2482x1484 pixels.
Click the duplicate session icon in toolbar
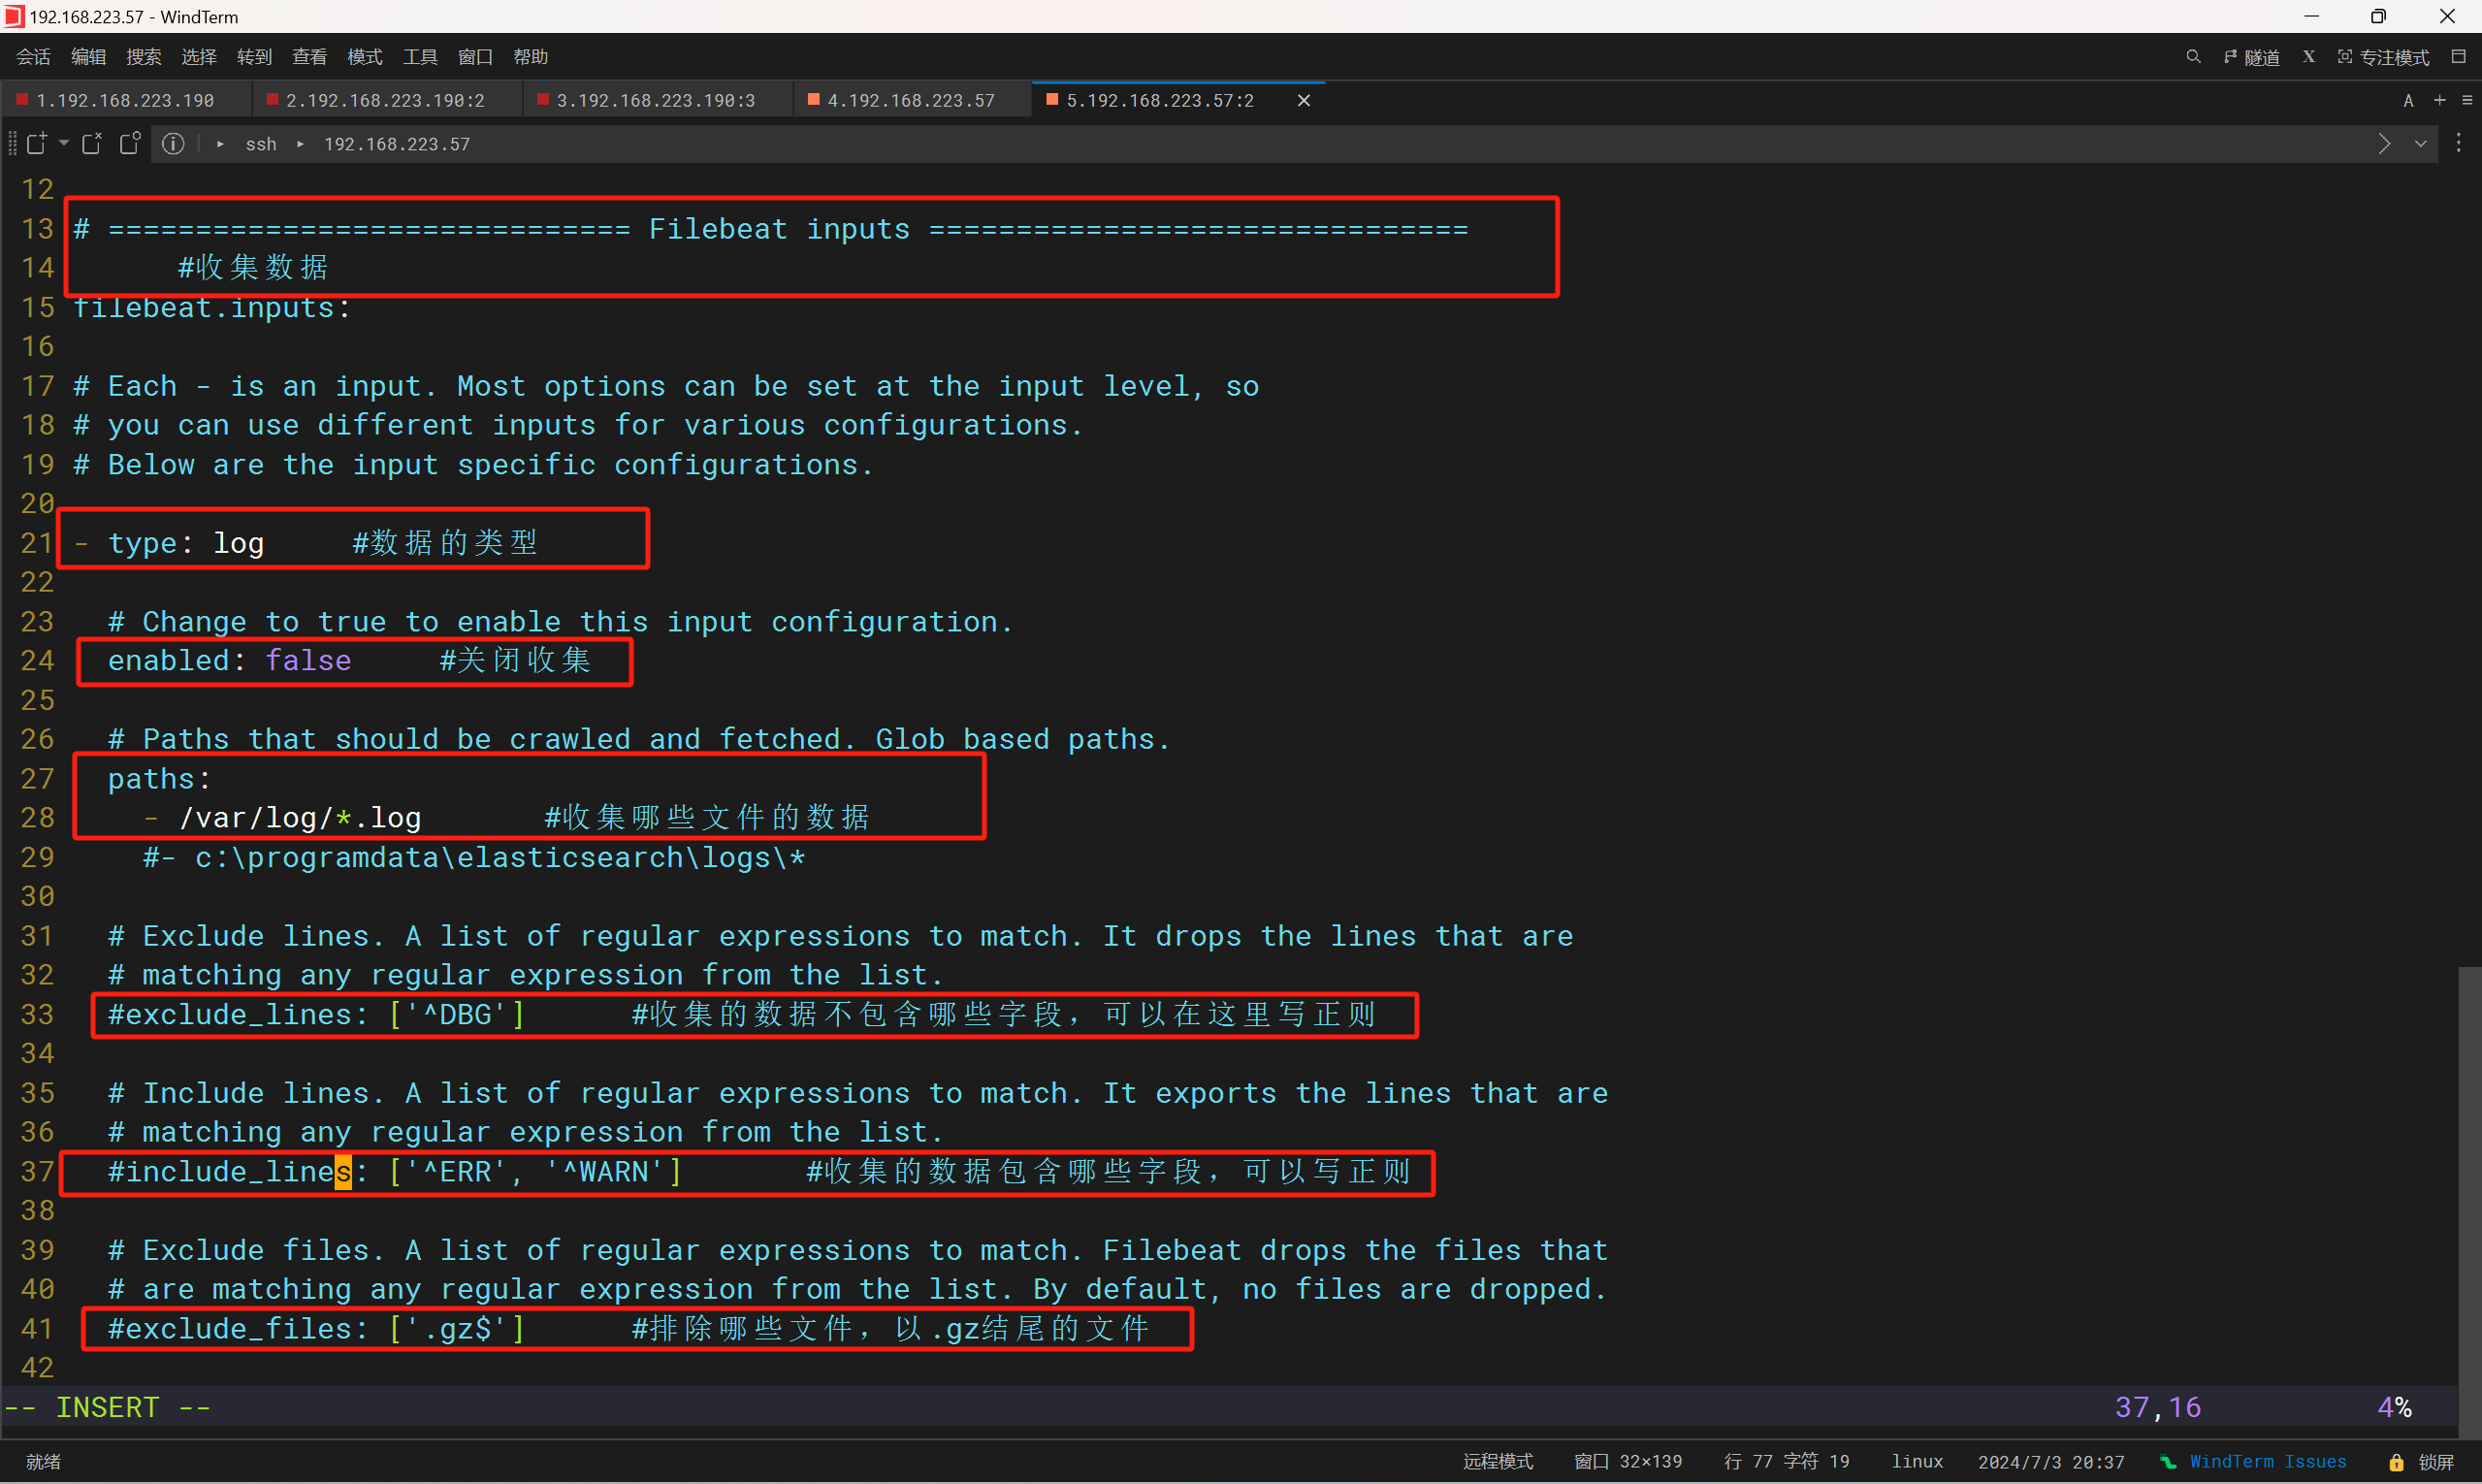click(130, 143)
